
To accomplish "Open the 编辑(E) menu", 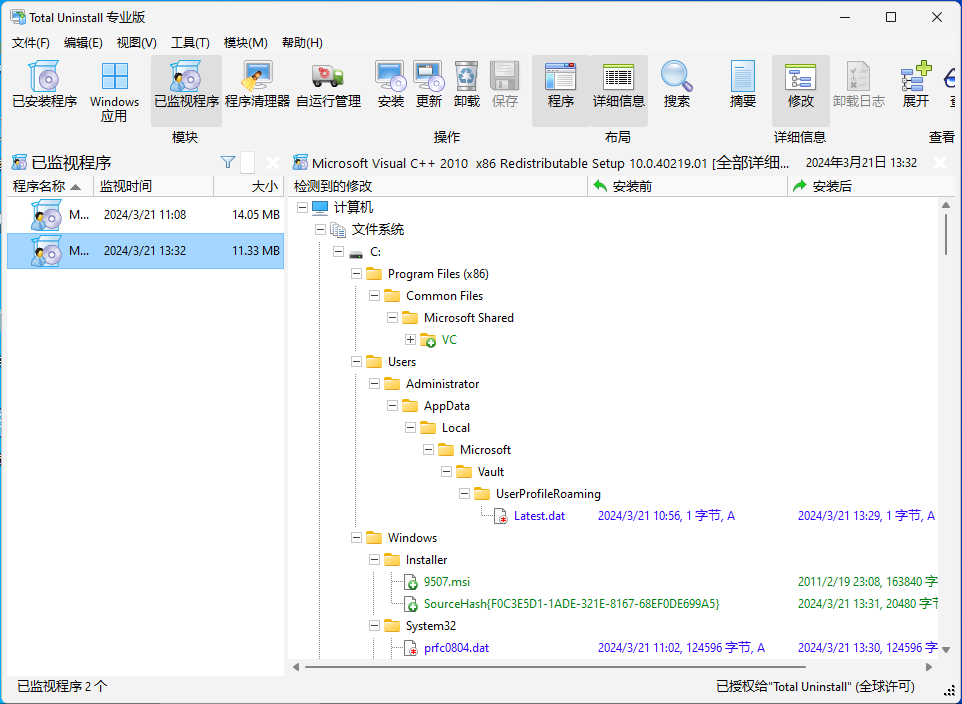I will point(83,42).
